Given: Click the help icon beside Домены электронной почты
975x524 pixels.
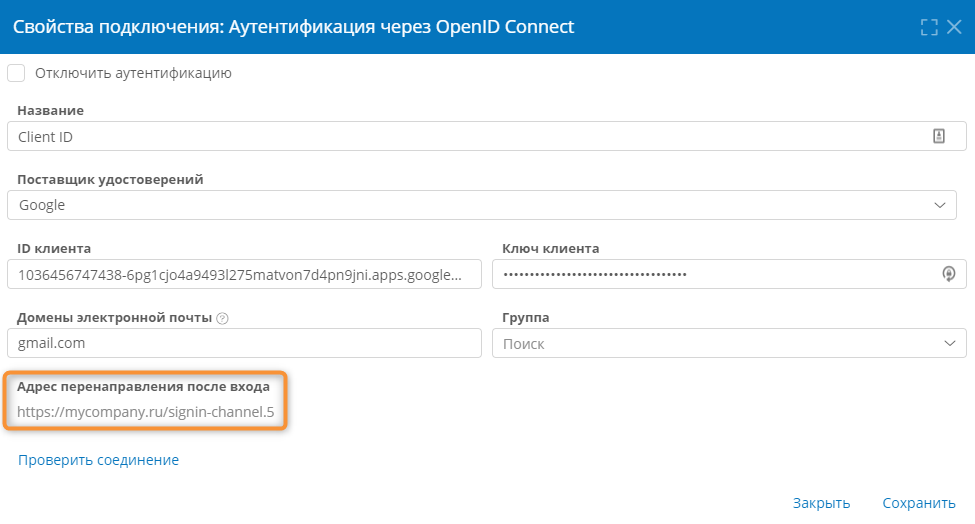Looking at the screenshot, I should click(223, 318).
